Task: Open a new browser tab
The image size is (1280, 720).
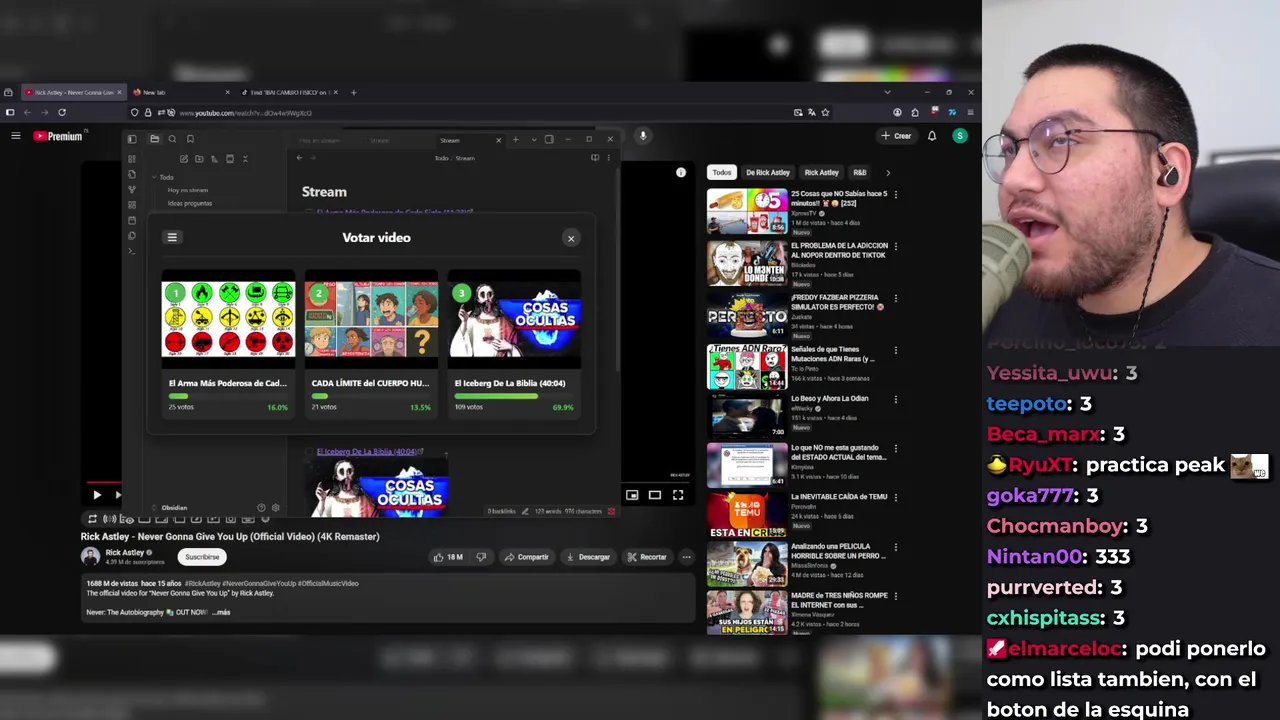Action: 353,92
